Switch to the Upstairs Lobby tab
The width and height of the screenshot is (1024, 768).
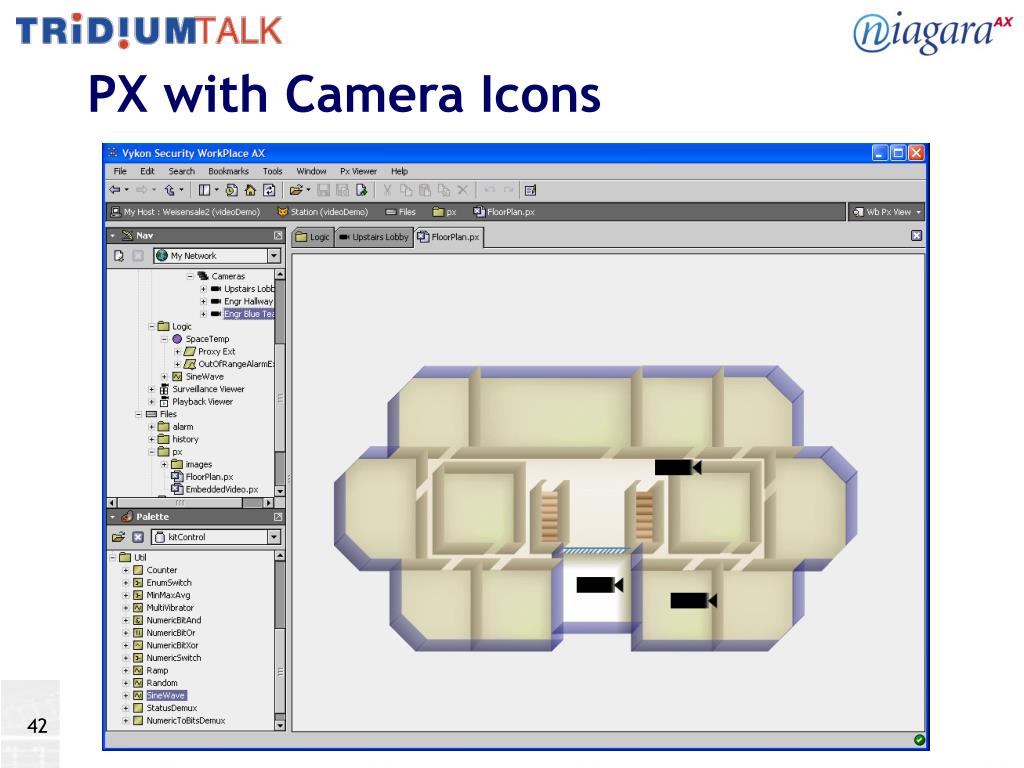[374, 237]
